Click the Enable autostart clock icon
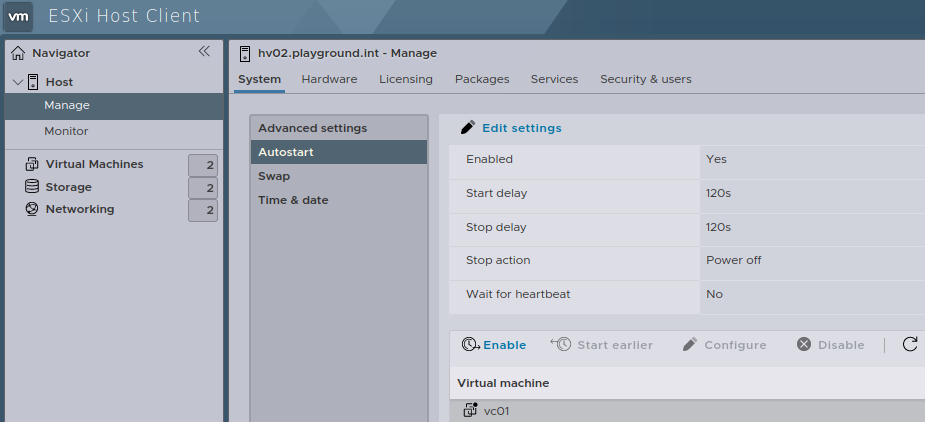The height and width of the screenshot is (422, 925). [471, 345]
